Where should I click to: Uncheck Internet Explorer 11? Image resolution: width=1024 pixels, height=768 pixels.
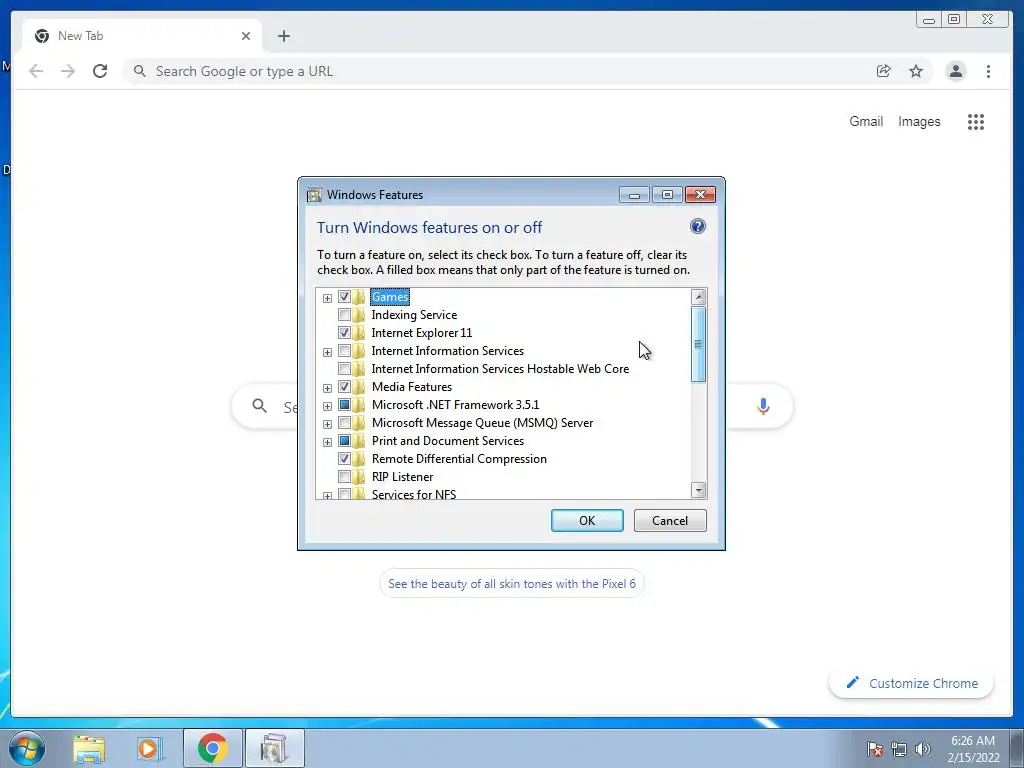coord(344,333)
